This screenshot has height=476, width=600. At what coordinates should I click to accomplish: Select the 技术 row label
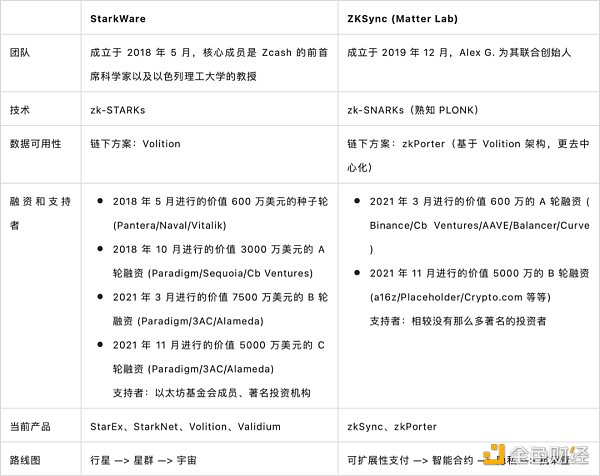click(20, 110)
